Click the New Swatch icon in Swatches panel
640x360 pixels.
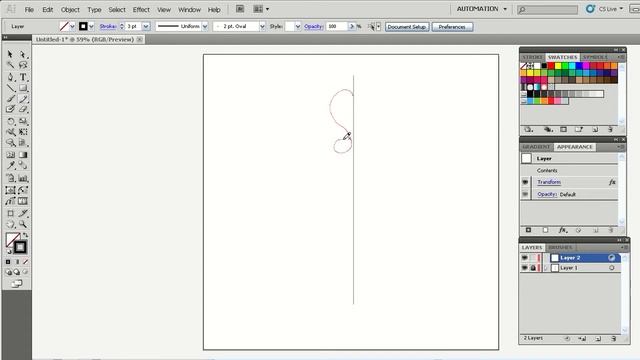pyautogui.click(x=595, y=129)
